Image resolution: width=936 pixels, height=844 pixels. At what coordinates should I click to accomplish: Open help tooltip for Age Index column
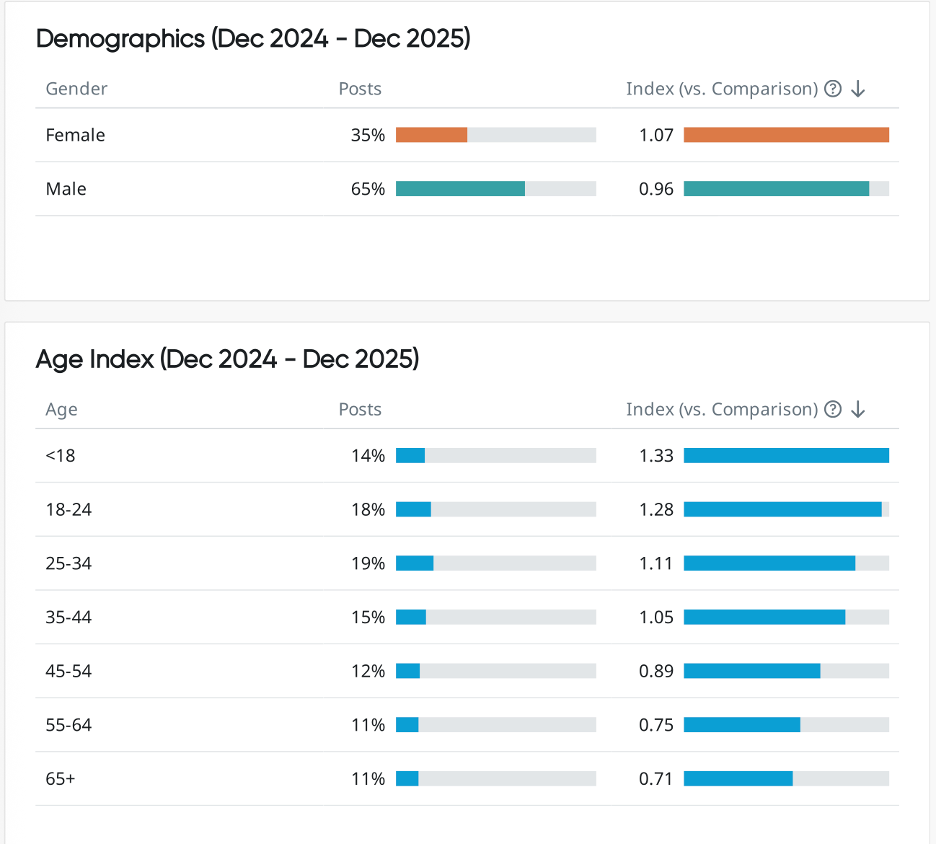click(833, 409)
